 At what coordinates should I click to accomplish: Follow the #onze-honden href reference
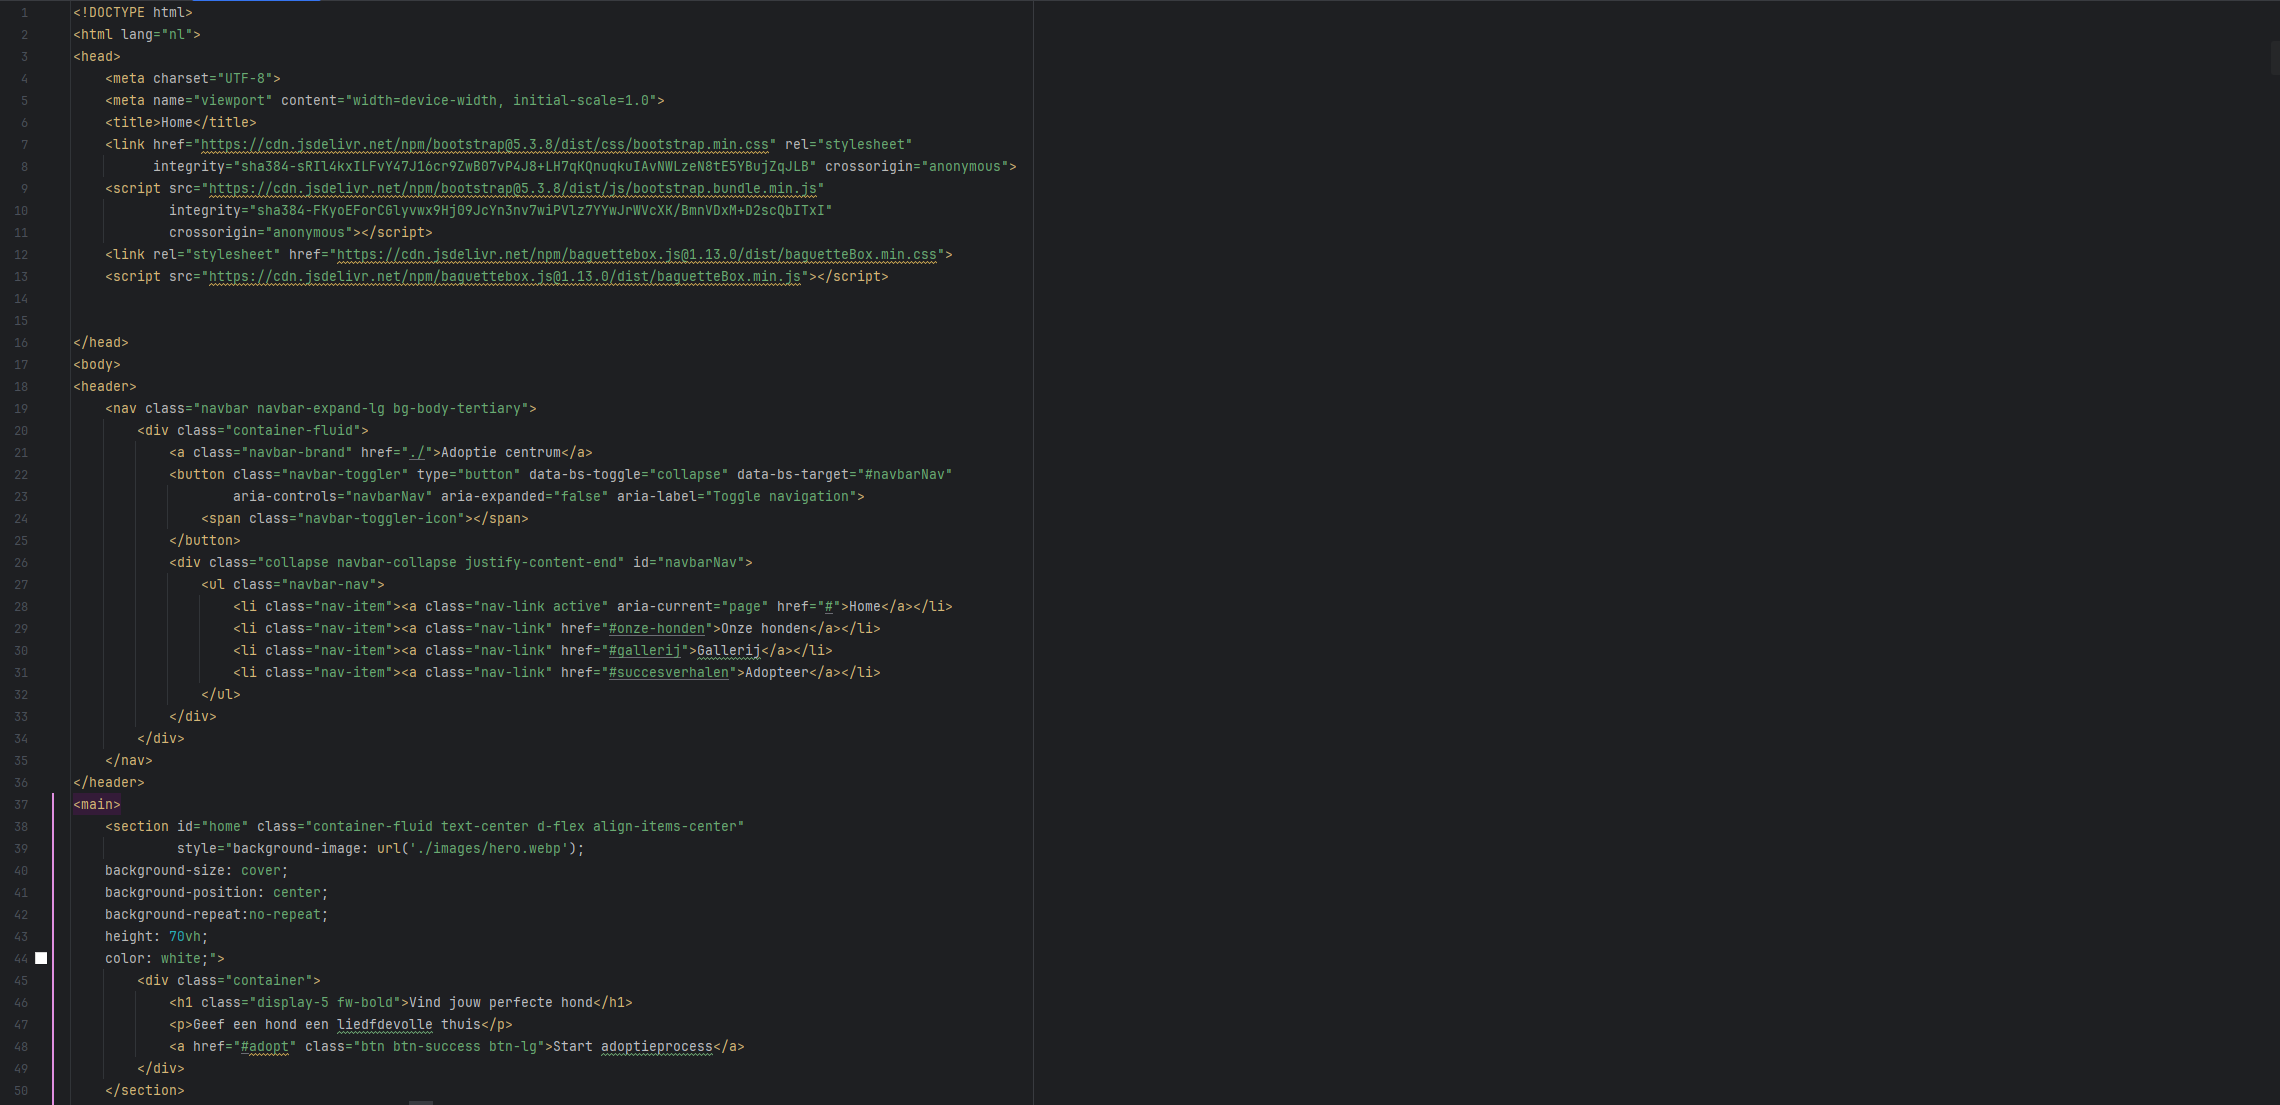coord(657,629)
